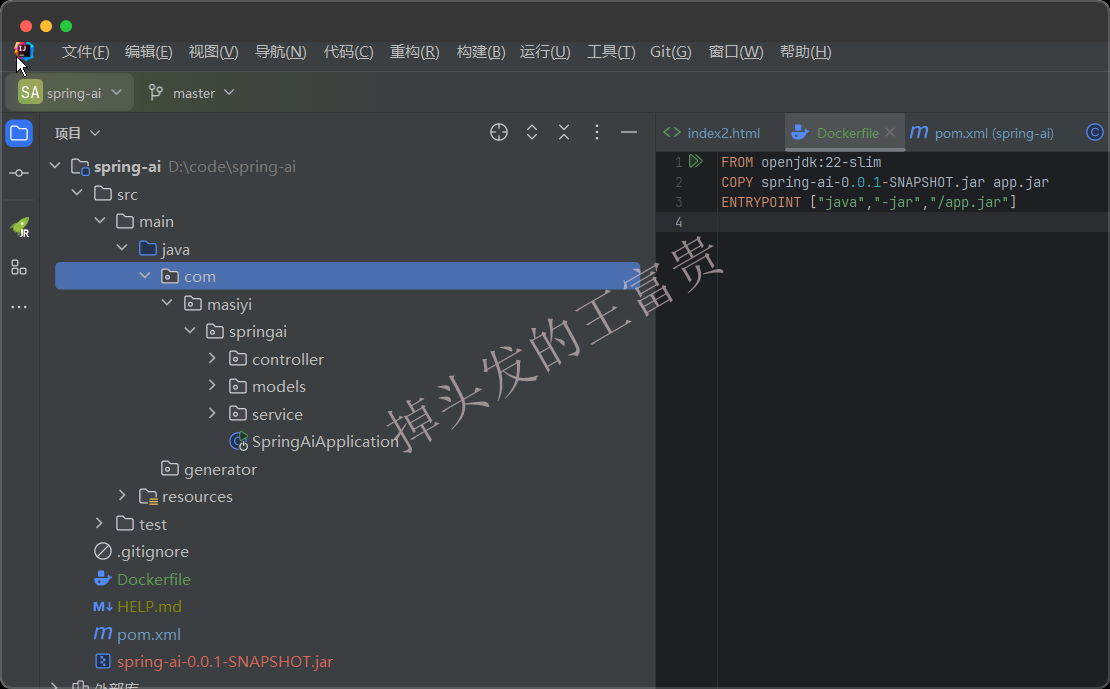Open the 视图(V) menu

pyautogui.click(x=213, y=52)
